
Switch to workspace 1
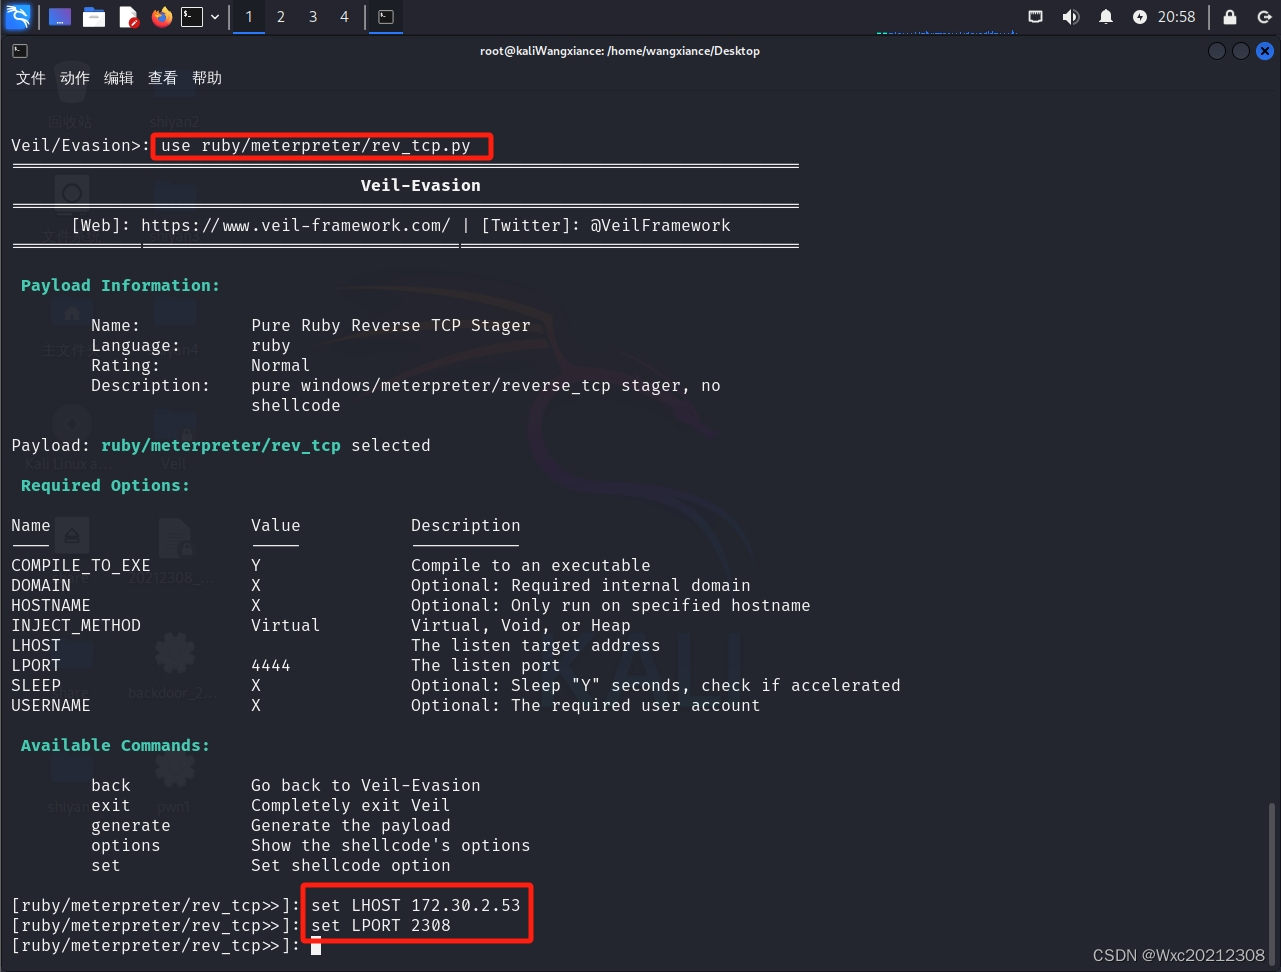click(249, 17)
